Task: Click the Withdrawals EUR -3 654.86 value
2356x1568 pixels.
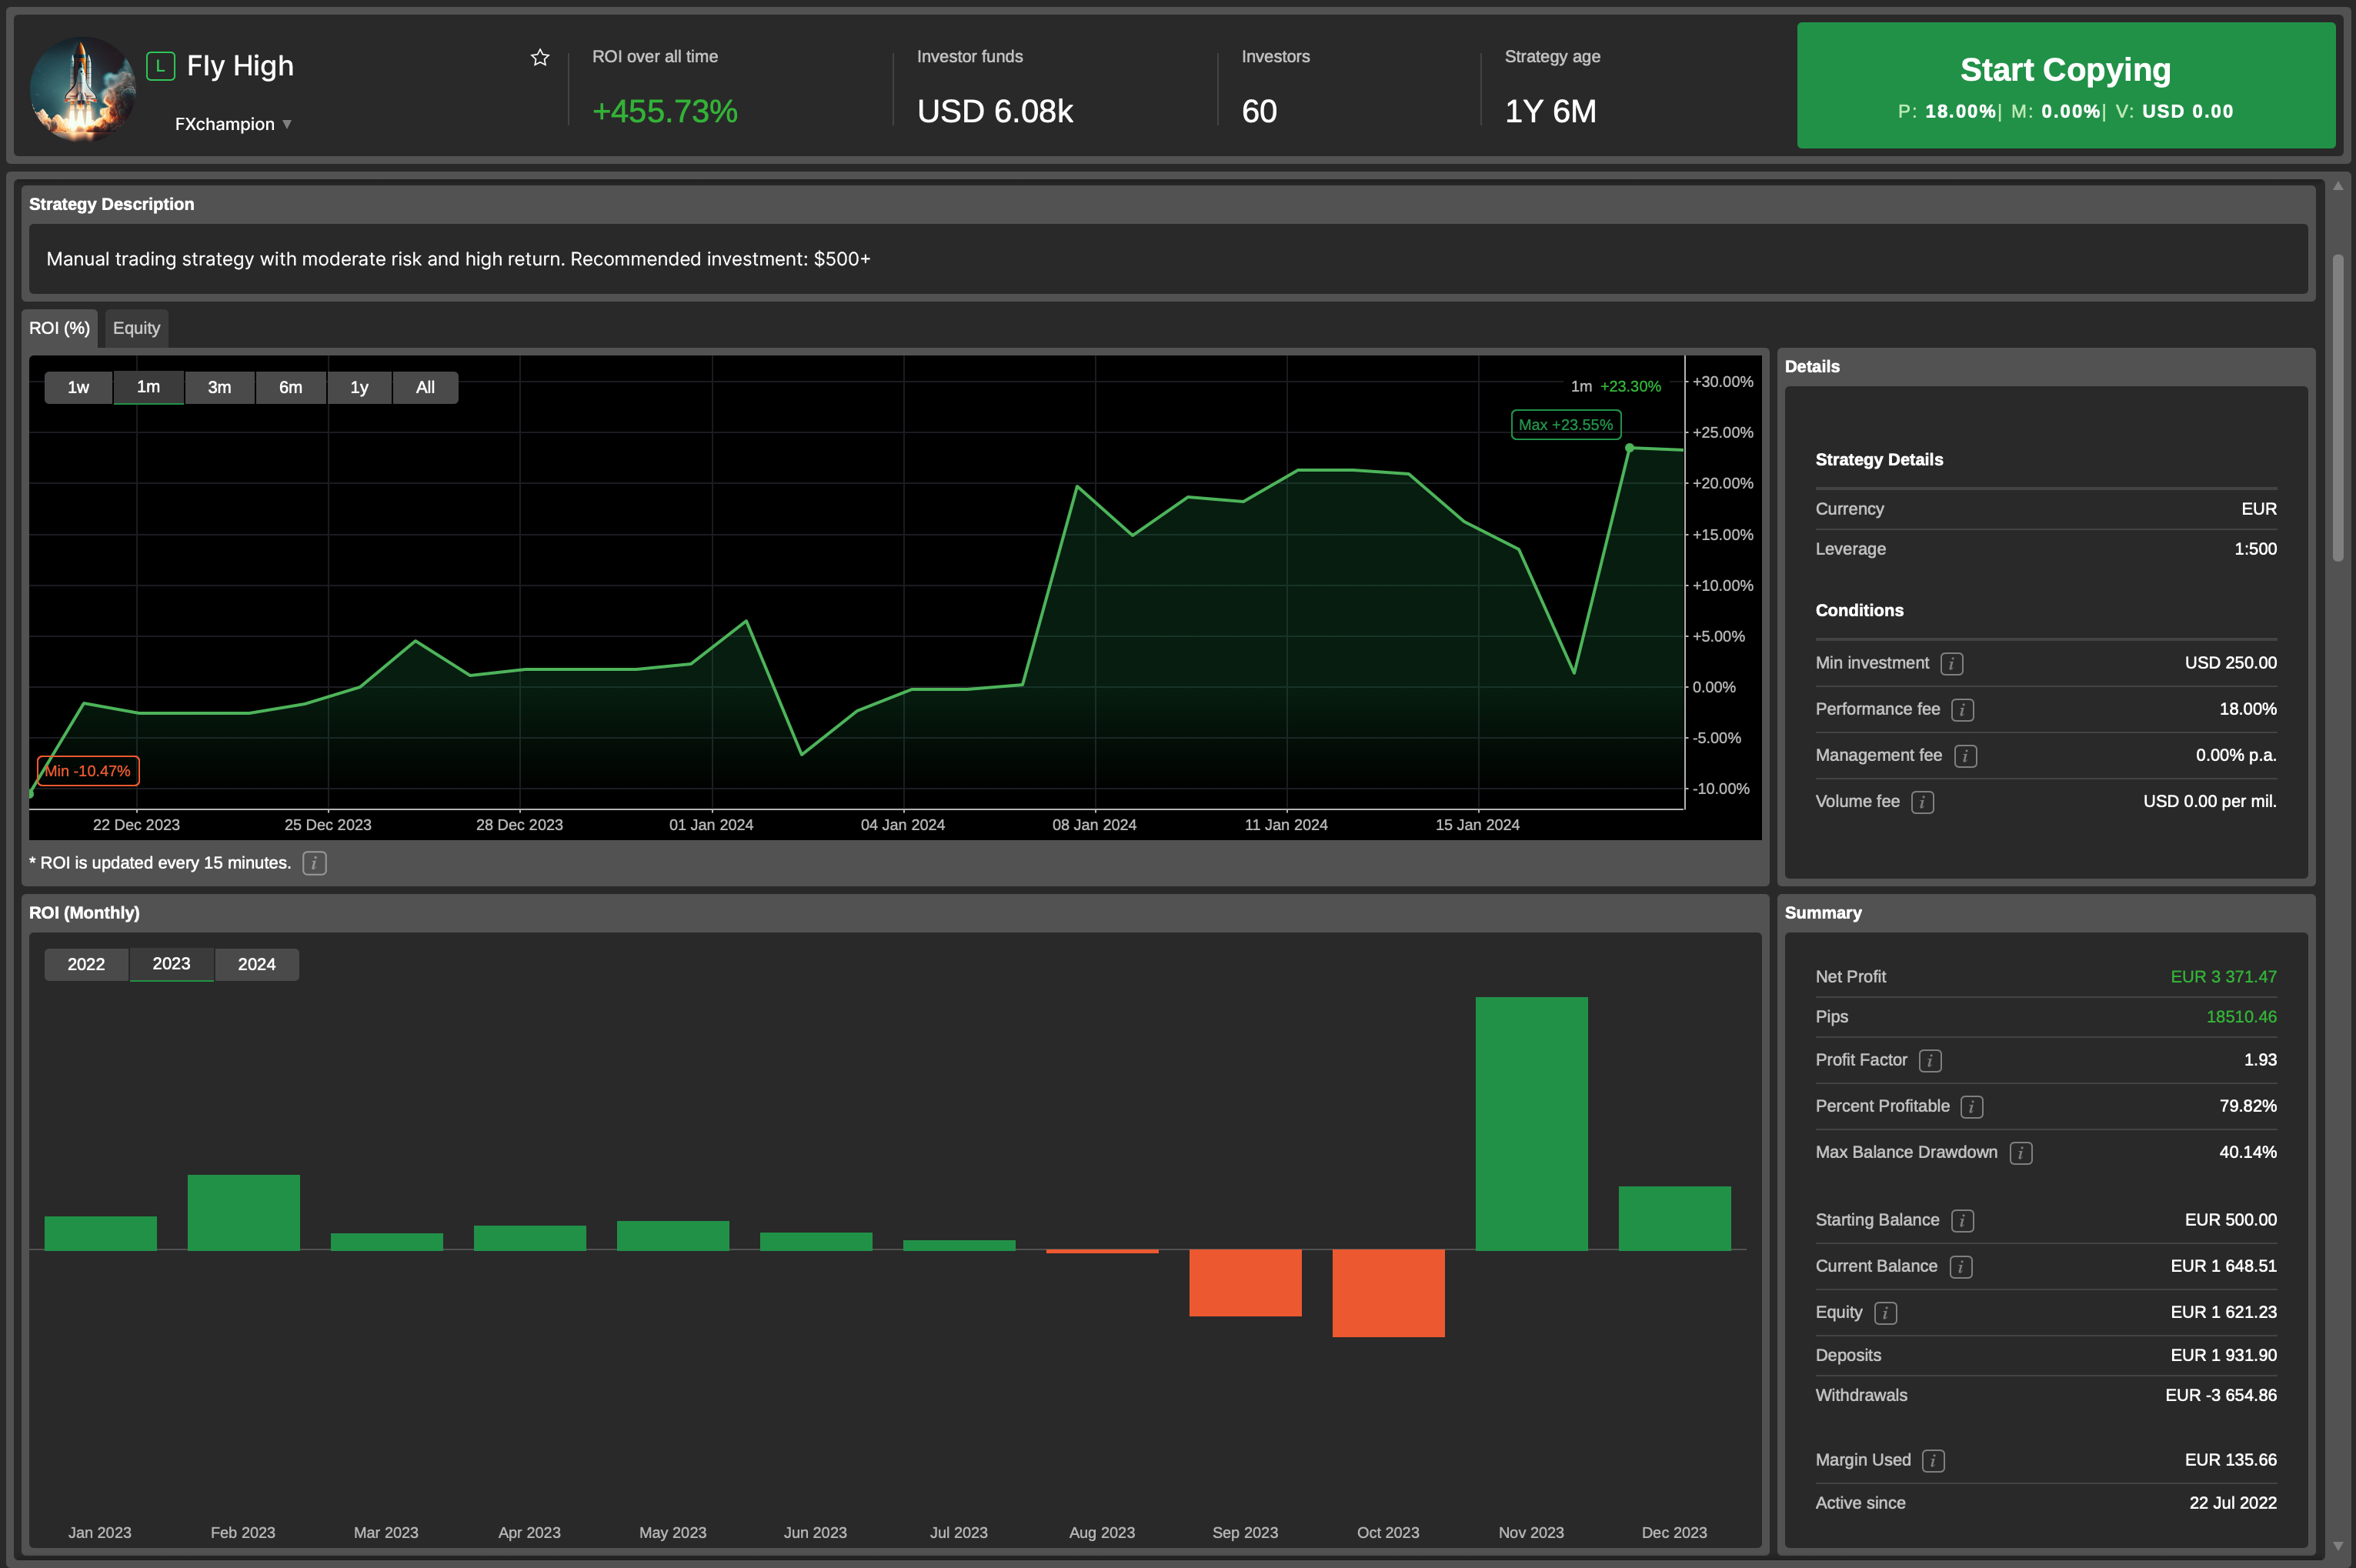Action: (x=2220, y=1395)
